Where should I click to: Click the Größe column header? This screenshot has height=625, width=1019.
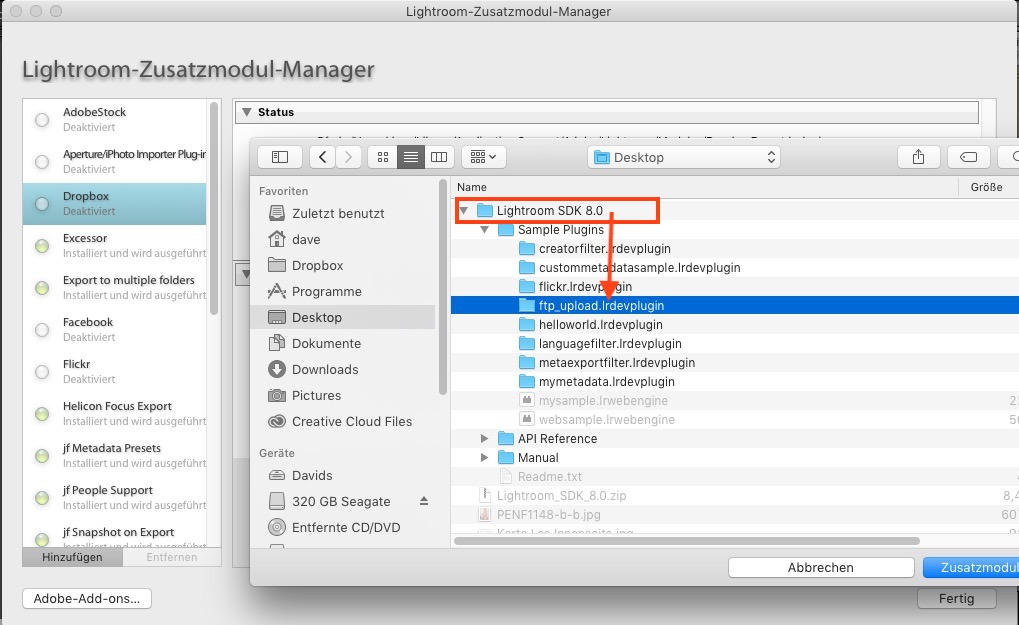point(989,187)
